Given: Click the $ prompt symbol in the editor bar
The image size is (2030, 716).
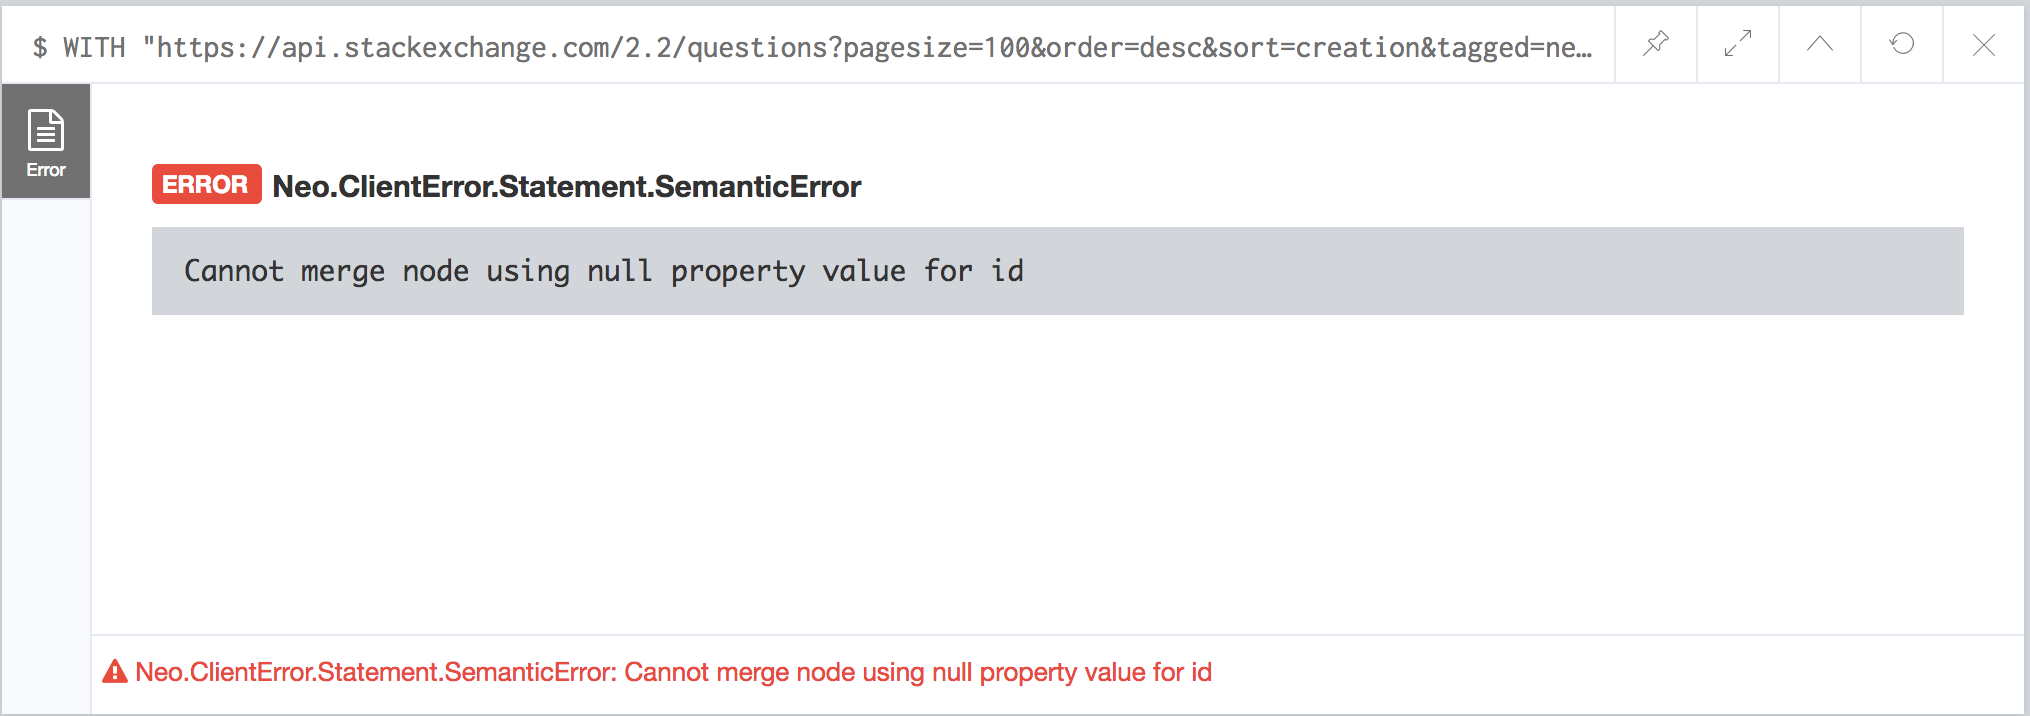Looking at the screenshot, I should [40, 45].
